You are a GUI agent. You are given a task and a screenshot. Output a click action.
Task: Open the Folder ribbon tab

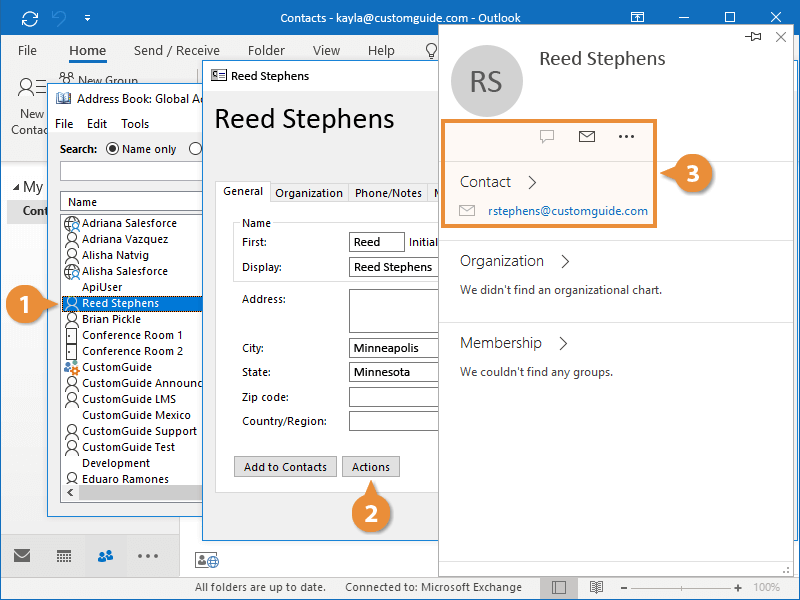tap(266, 51)
